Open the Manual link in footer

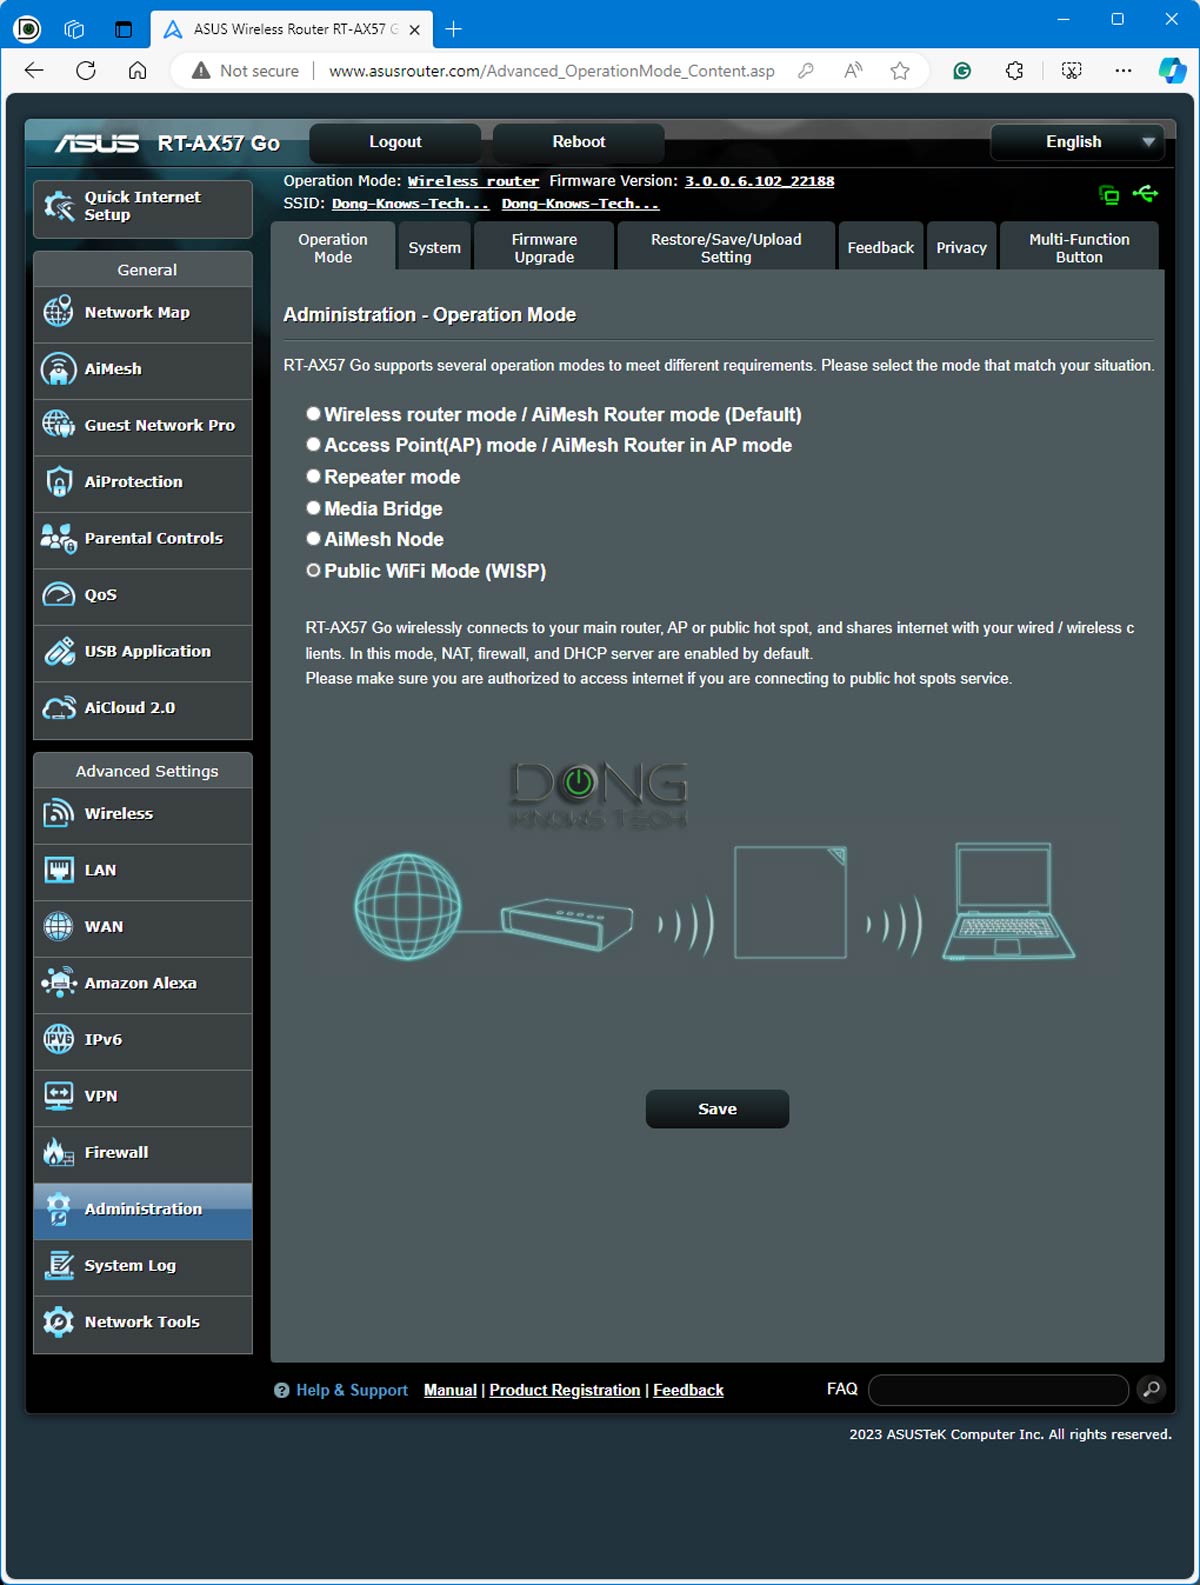[x=450, y=1390]
